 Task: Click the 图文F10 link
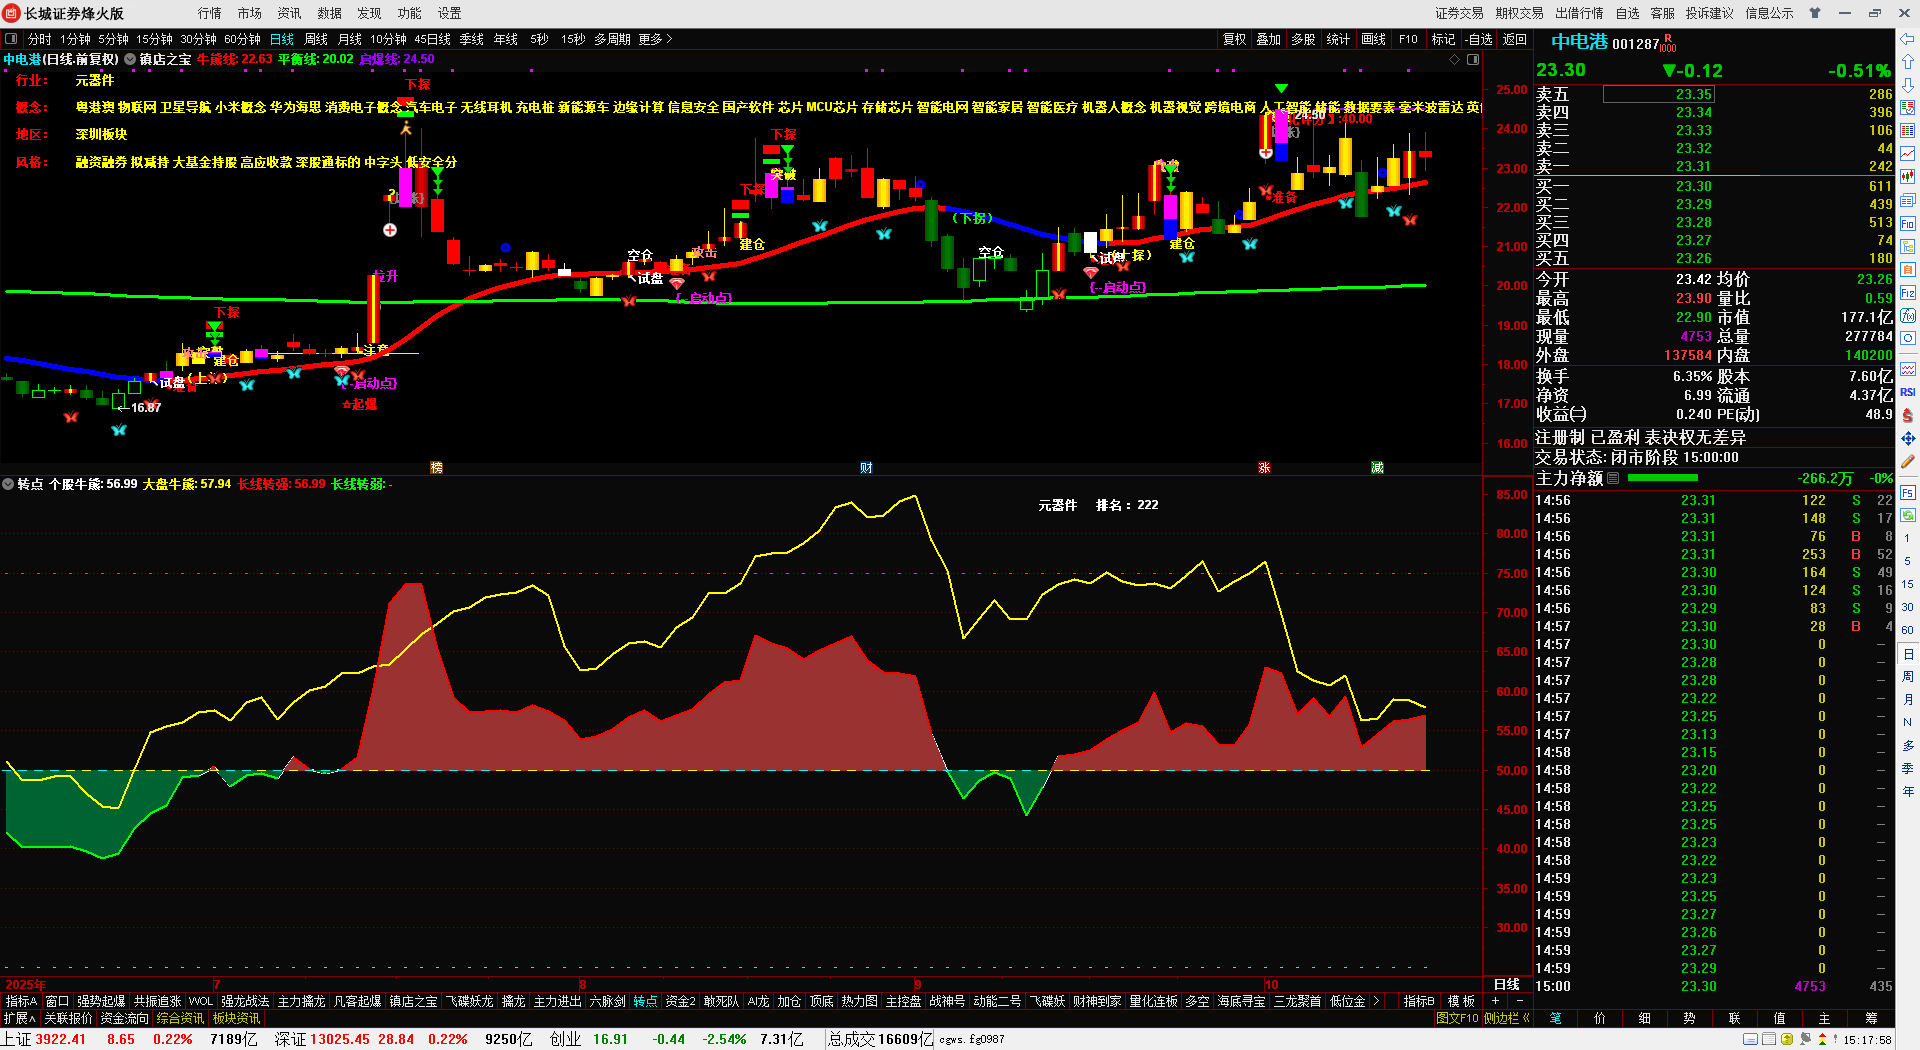(1457, 1018)
